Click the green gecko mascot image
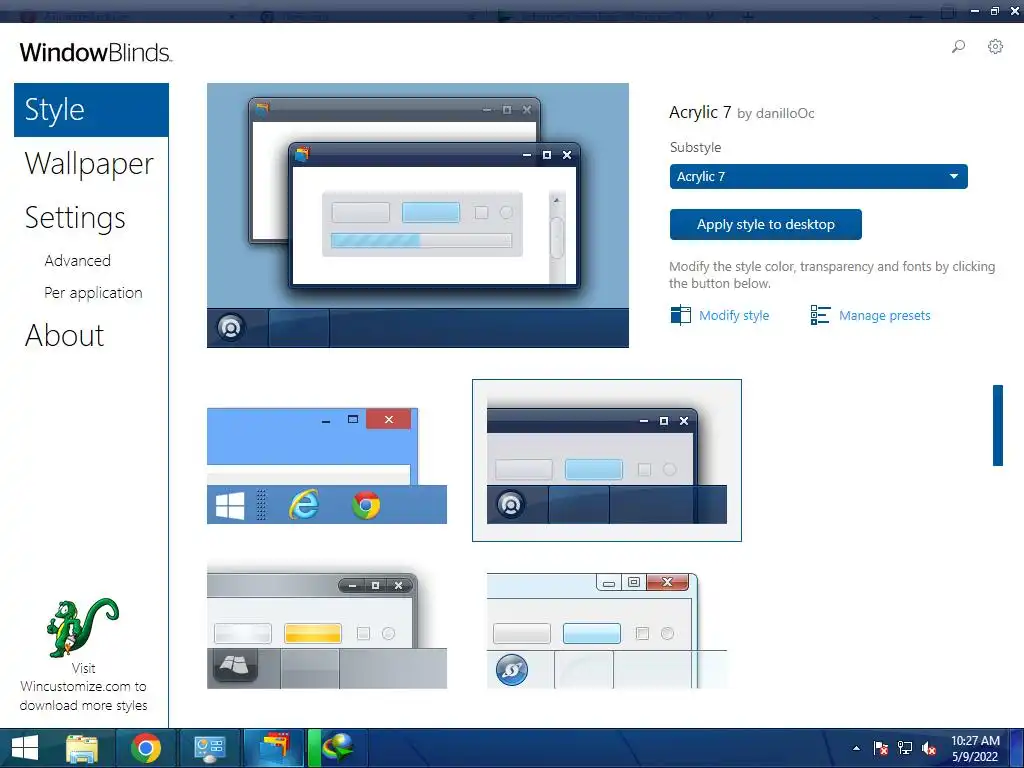 coord(82,627)
